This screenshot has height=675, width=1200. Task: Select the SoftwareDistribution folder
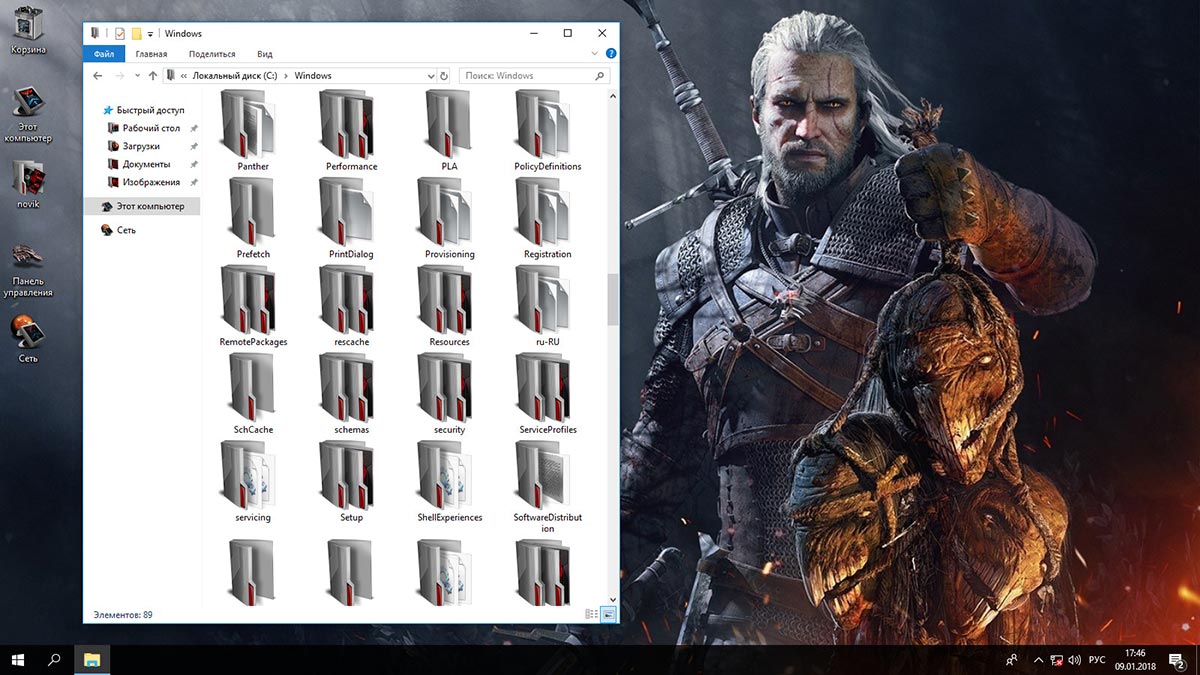pos(547,487)
